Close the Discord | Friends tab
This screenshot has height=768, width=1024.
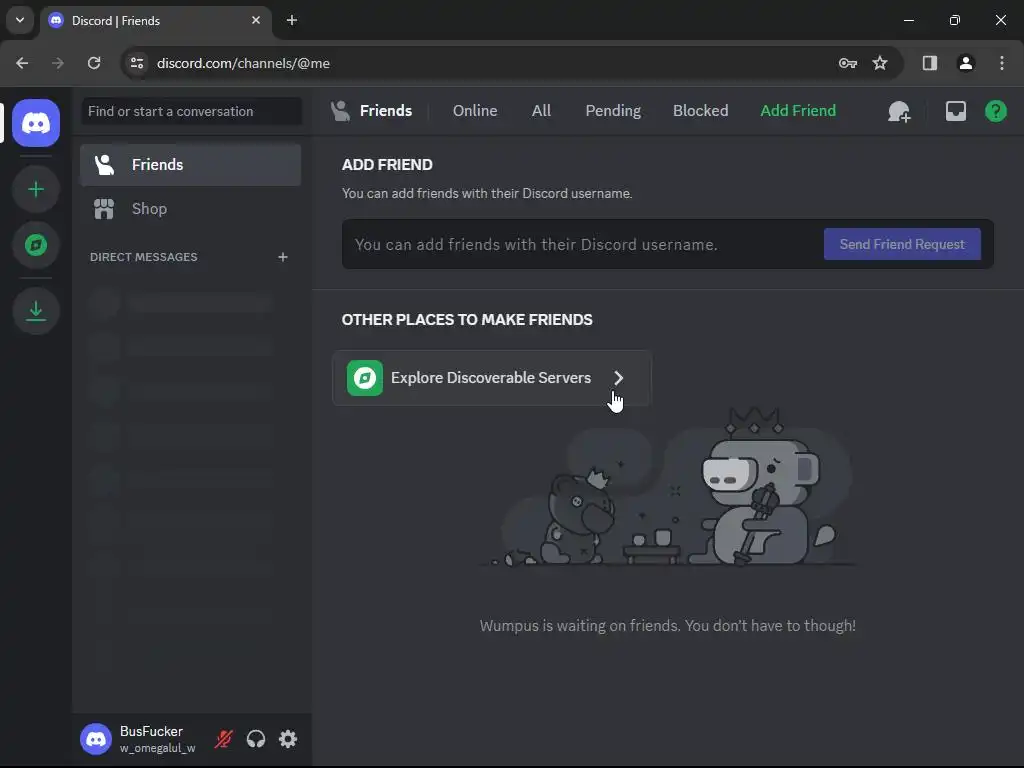point(256,20)
